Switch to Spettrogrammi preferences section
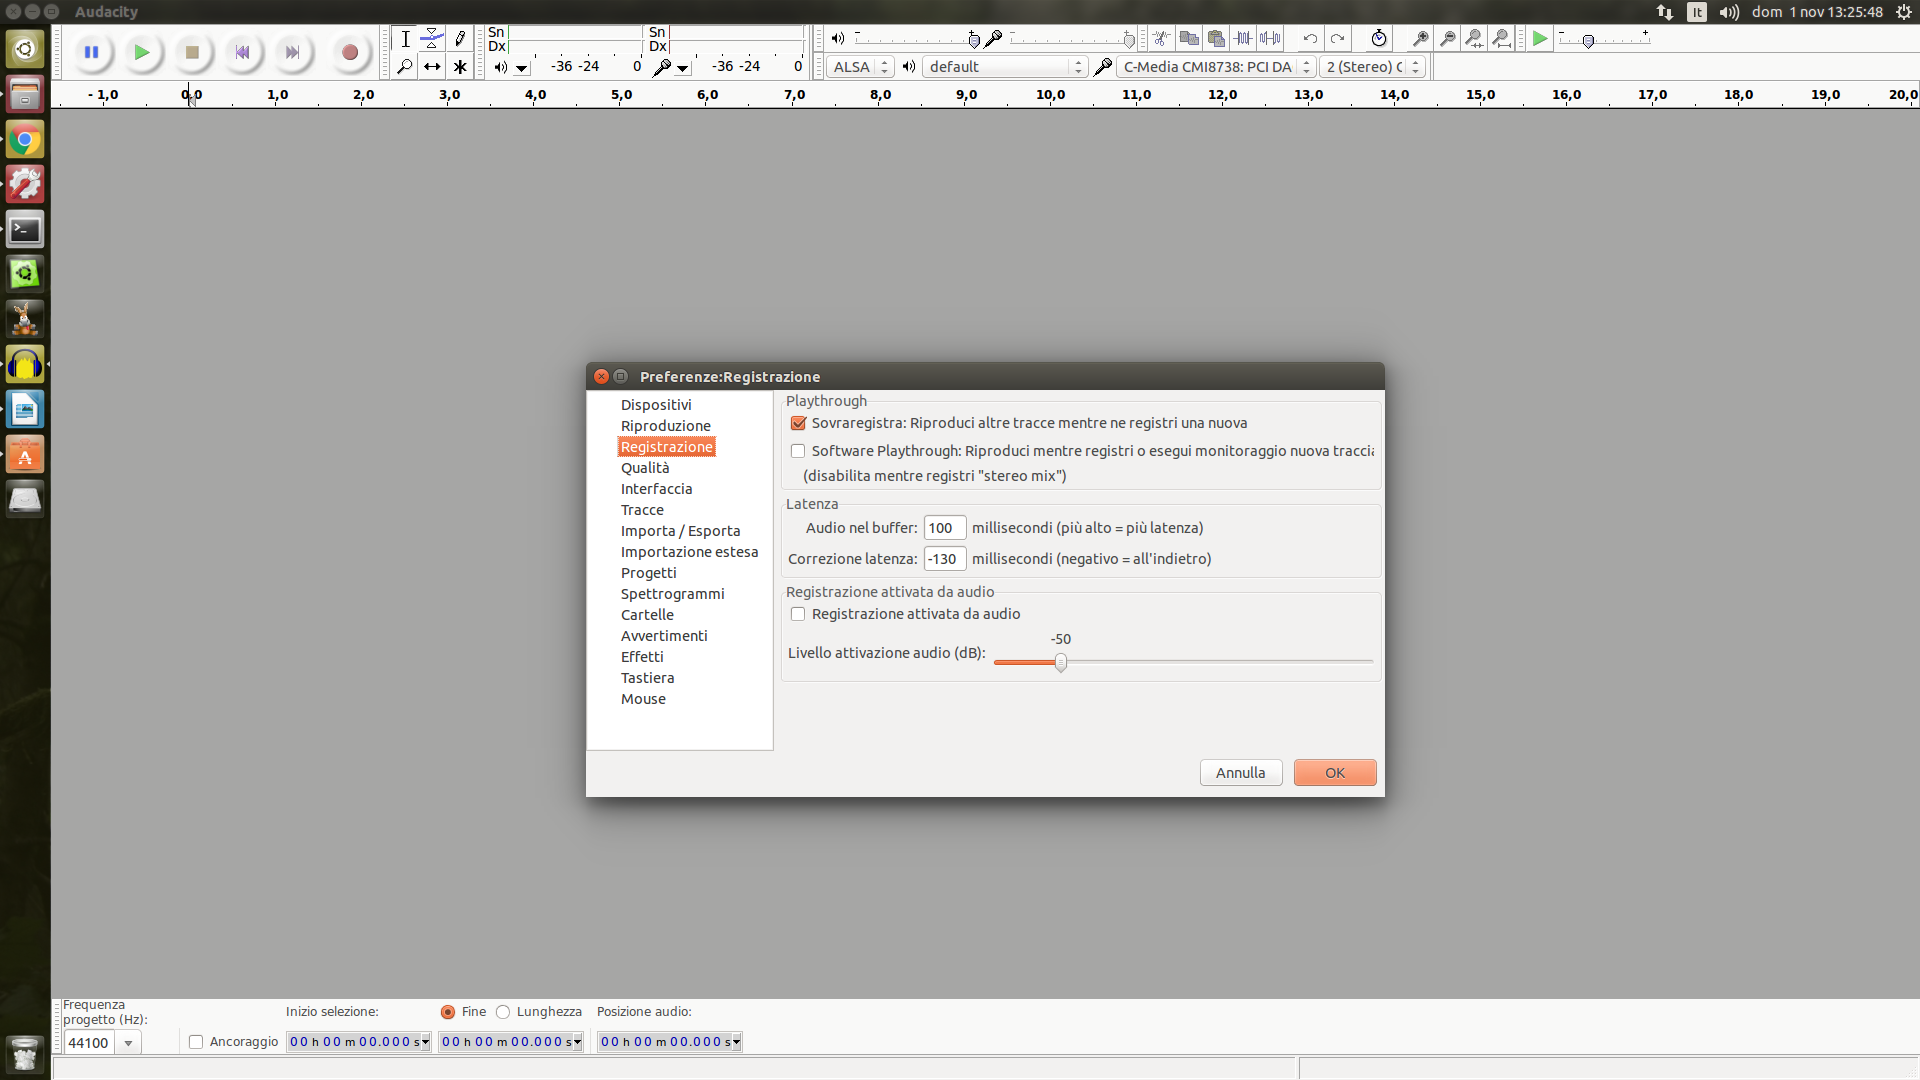 [672, 594]
